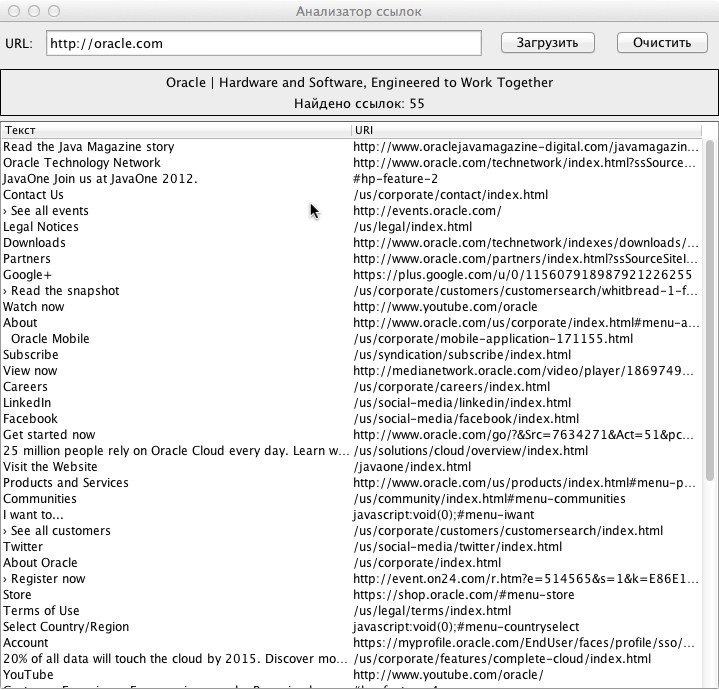Image resolution: width=719 pixels, height=690 pixels.
Task: Select the 'Facebook' row
Action: [352, 419]
